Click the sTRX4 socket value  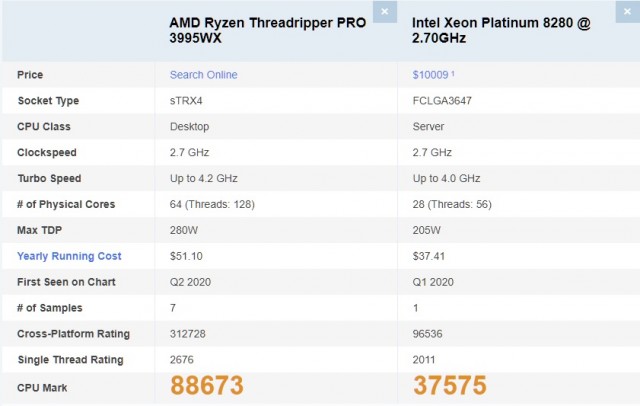[186, 101]
